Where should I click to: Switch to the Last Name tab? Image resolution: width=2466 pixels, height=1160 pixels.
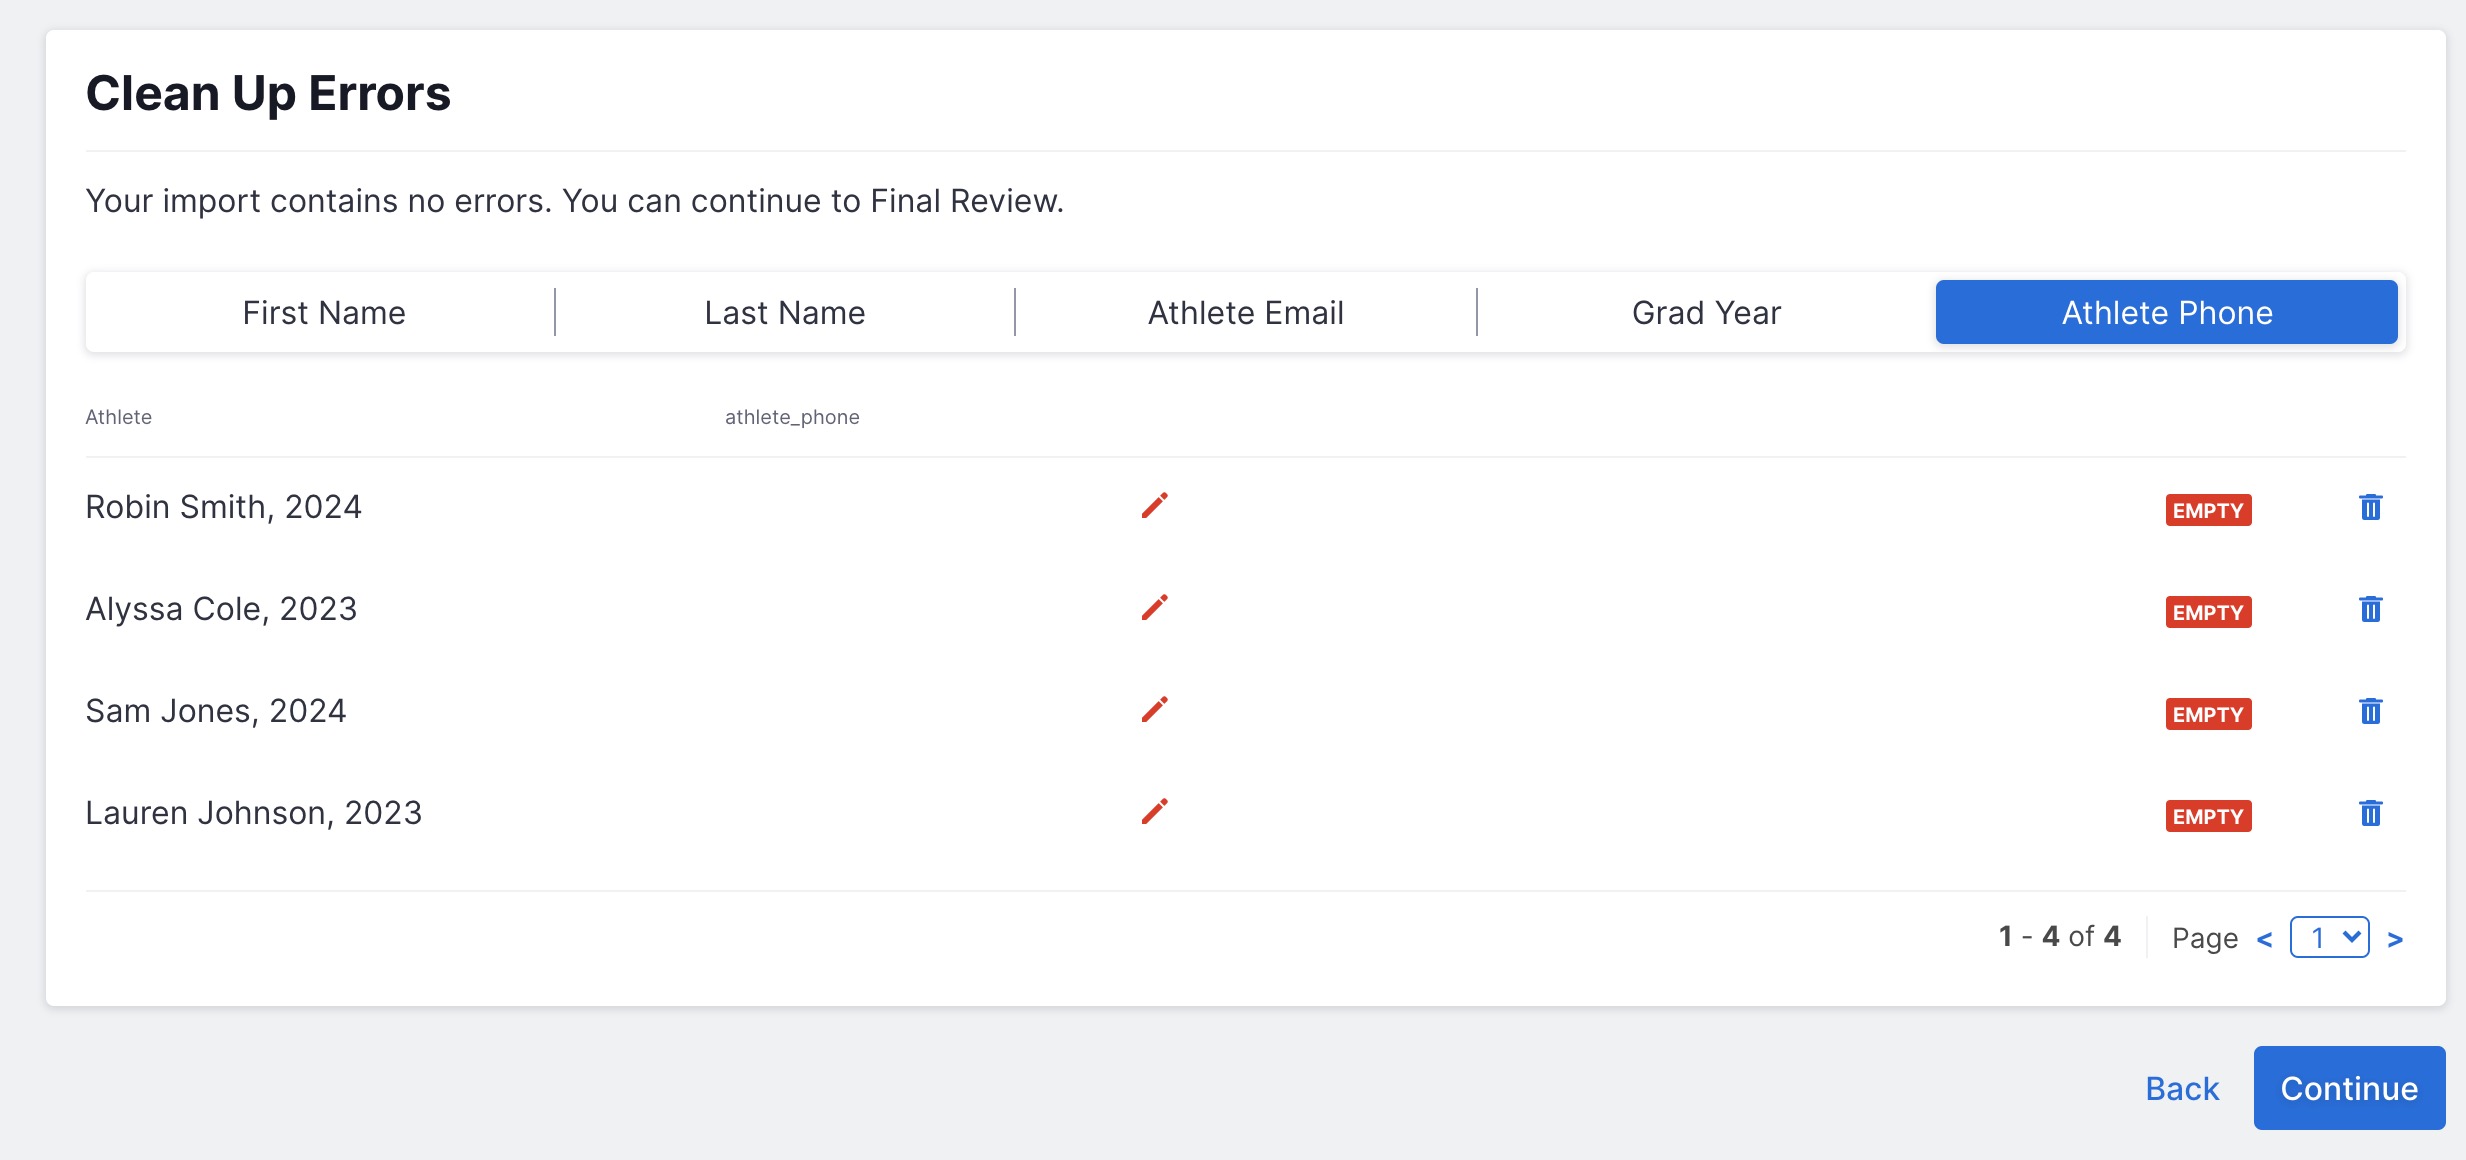click(785, 313)
